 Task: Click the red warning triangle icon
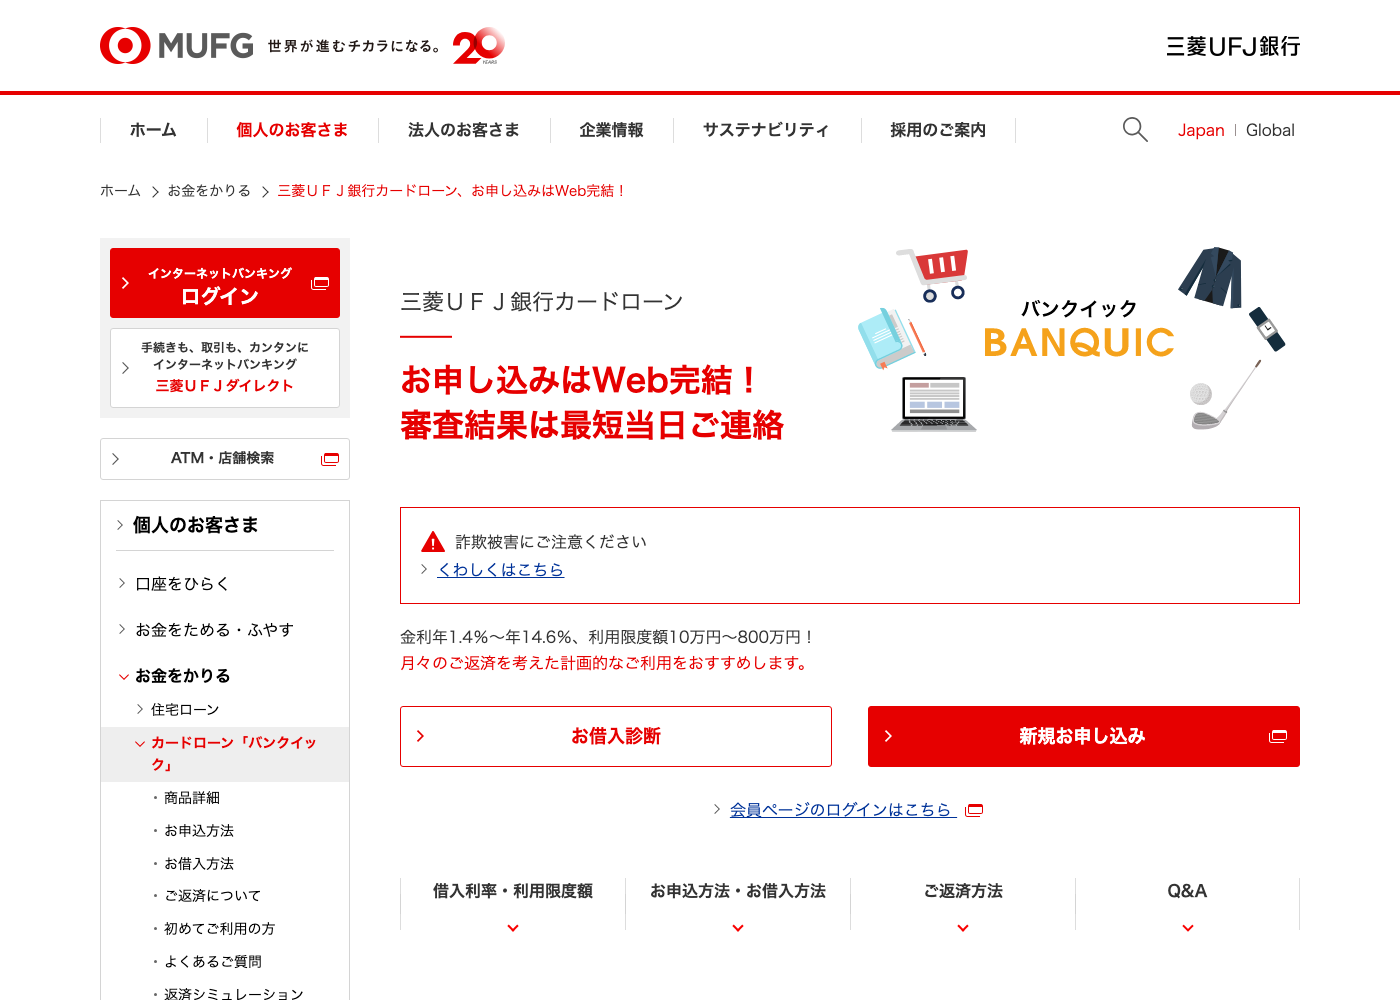433,542
